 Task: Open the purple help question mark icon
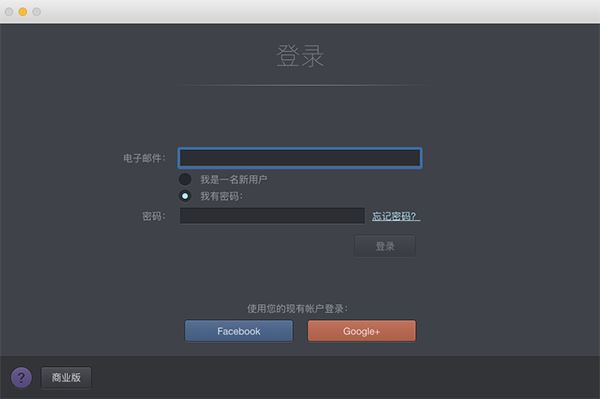[x=21, y=378]
